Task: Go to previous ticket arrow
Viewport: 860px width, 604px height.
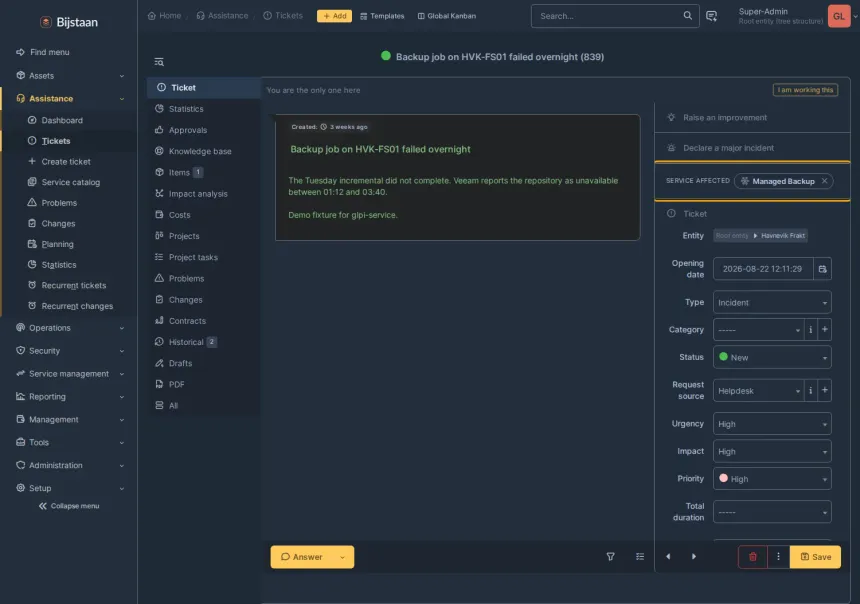Action: pyautogui.click(x=668, y=557)
